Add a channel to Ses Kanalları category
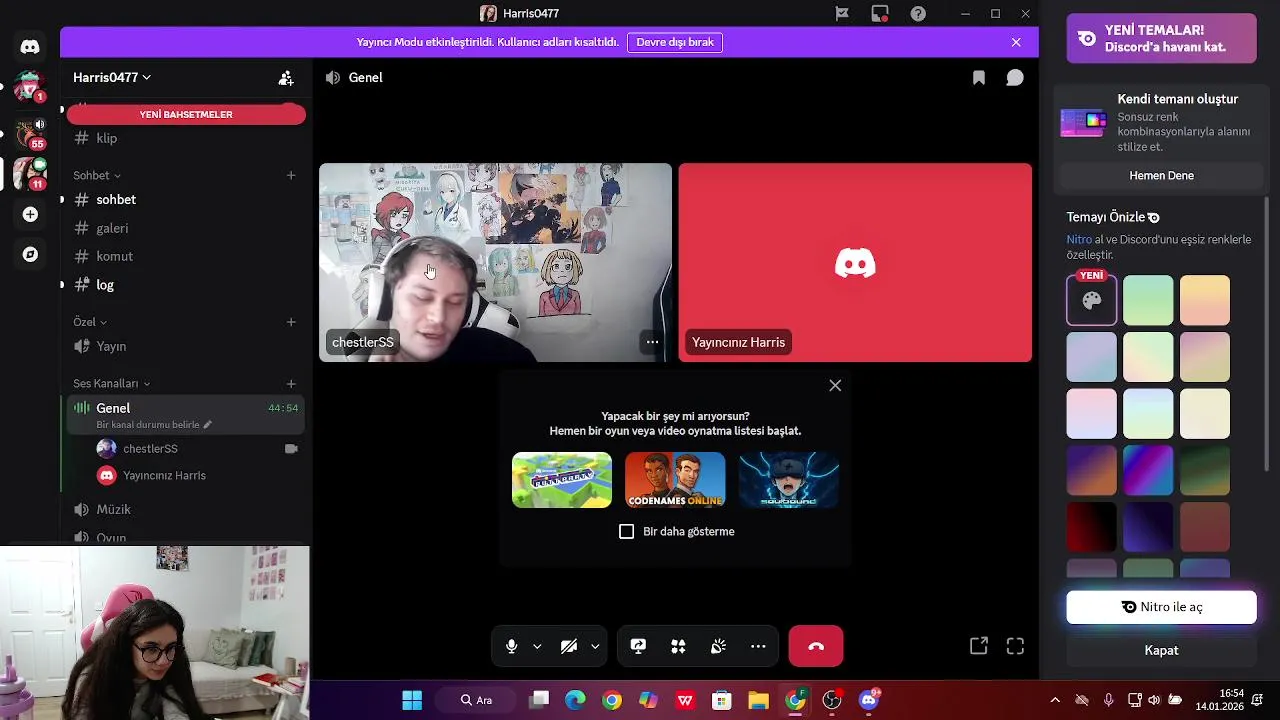 [x=291, y=383]
